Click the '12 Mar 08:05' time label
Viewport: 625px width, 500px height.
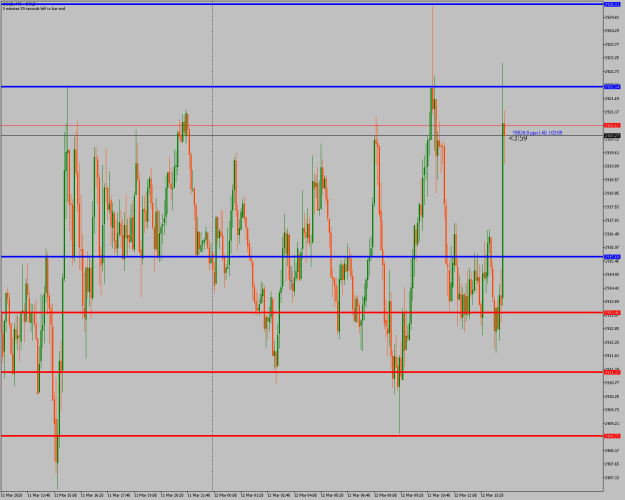coord(385,496)
